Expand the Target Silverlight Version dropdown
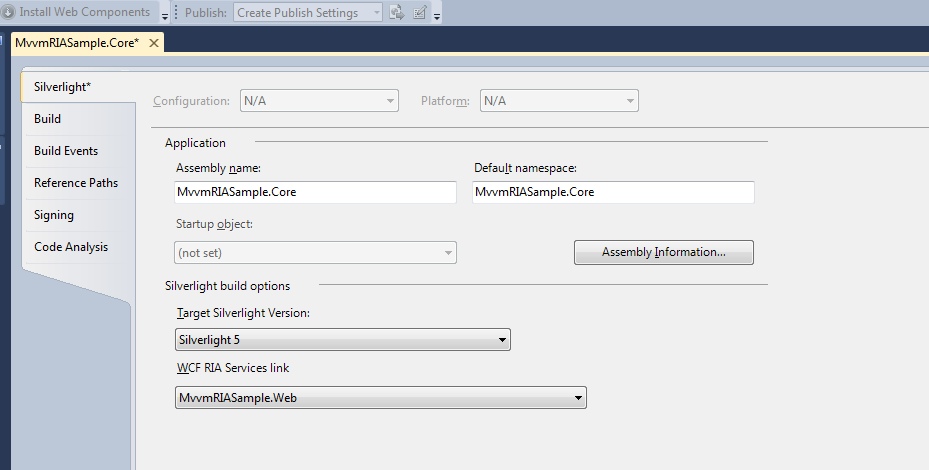 coord(342,340)
